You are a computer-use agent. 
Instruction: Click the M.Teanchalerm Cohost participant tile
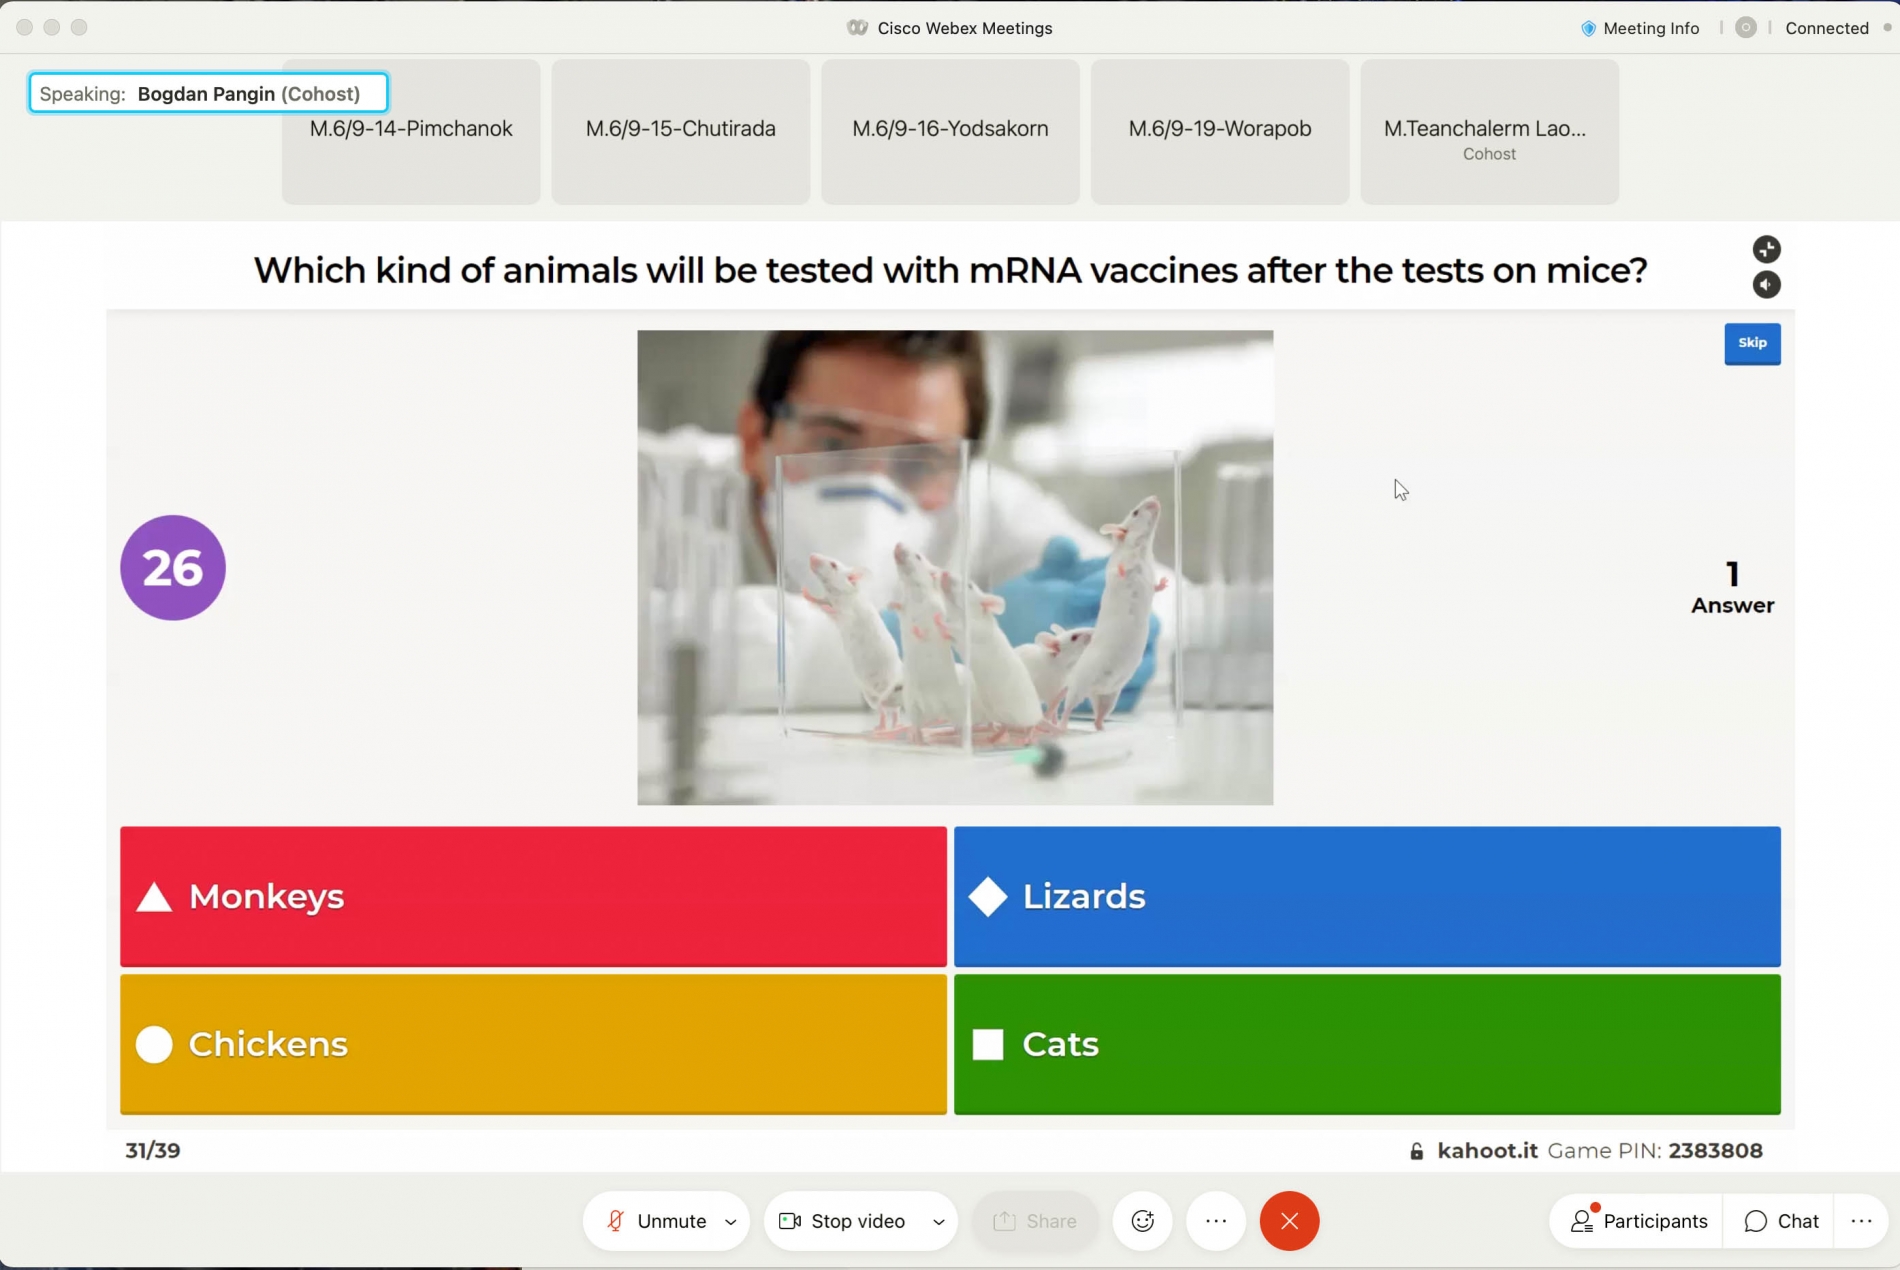point(1488,131)
